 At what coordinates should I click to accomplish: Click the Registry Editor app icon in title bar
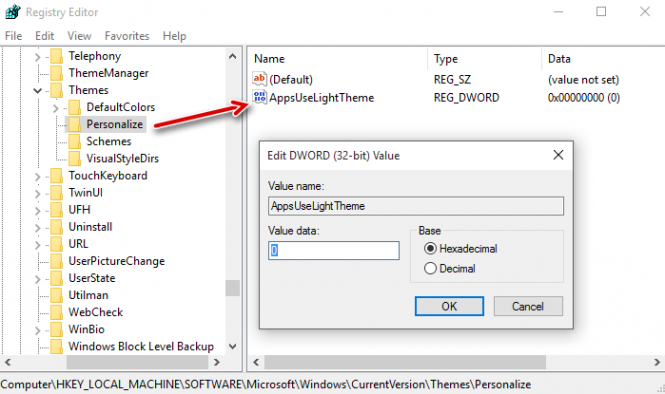coord(13,12)
